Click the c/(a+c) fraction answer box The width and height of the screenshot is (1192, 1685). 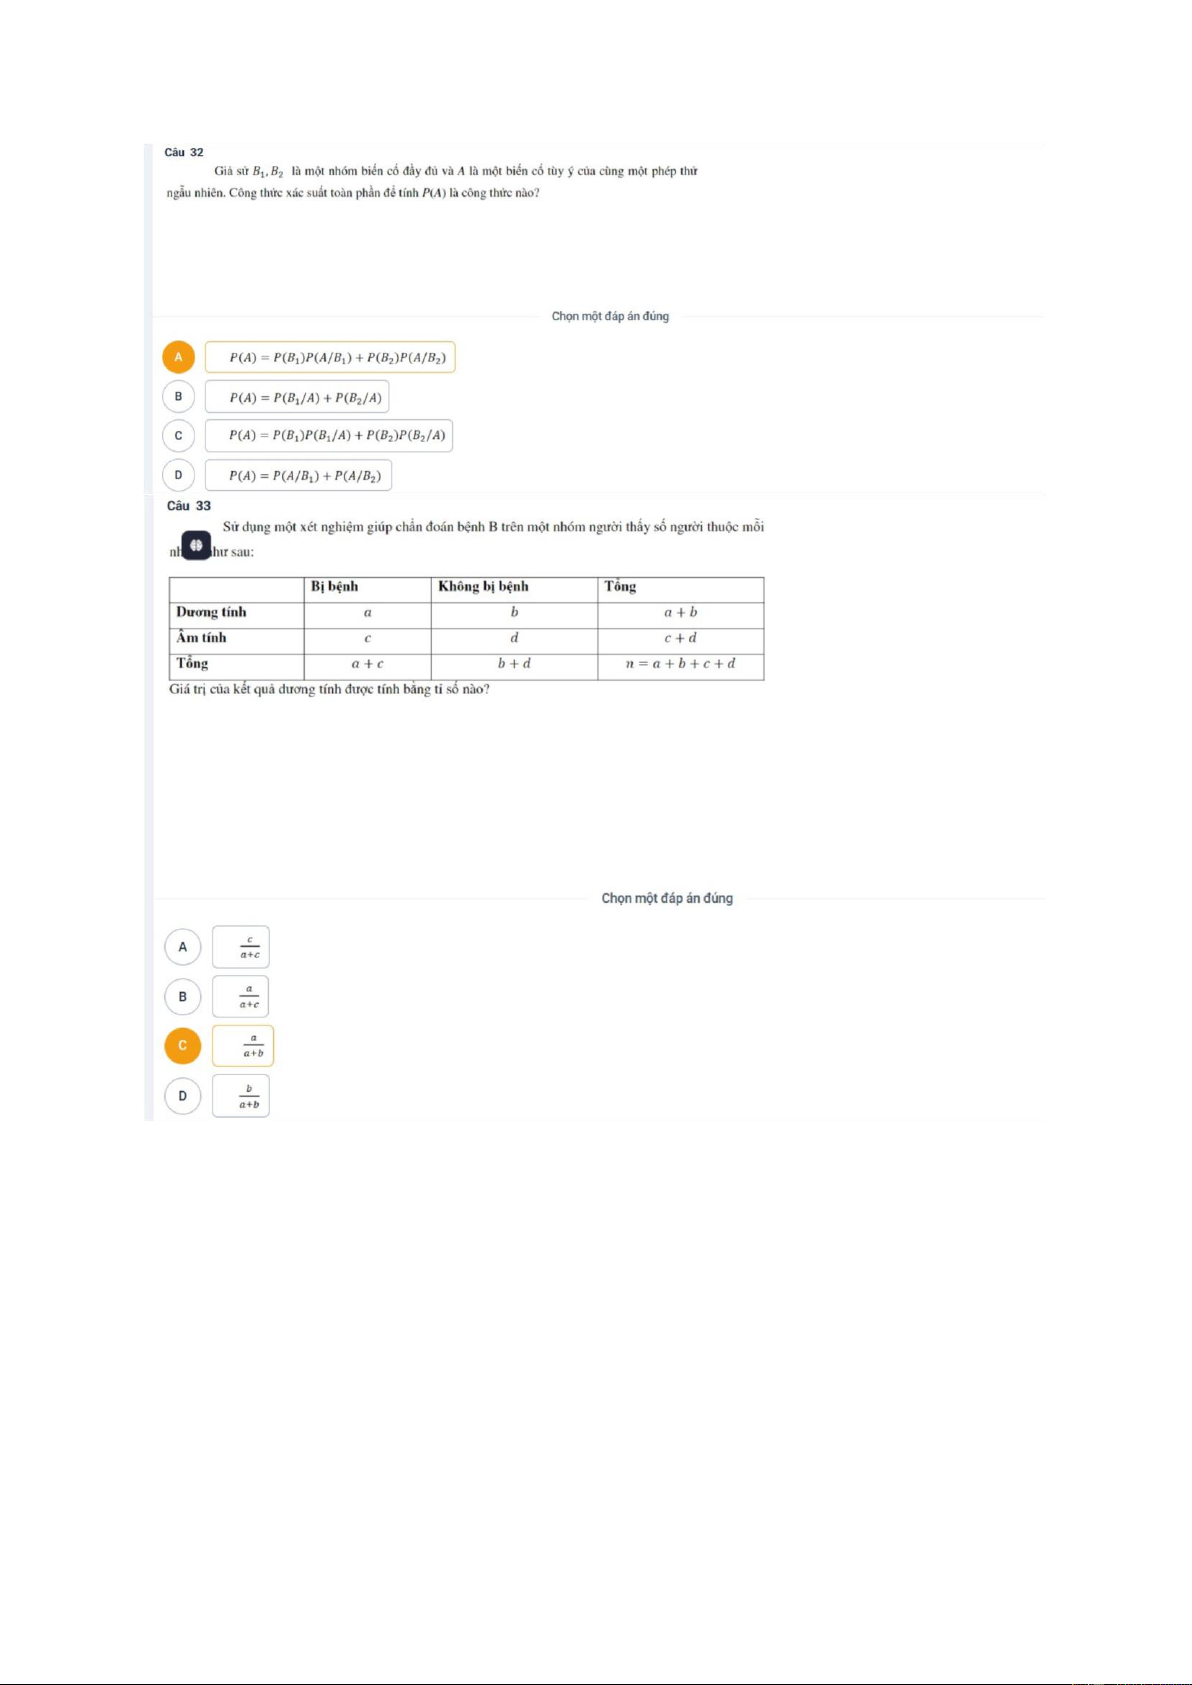(x=241, y=947)
